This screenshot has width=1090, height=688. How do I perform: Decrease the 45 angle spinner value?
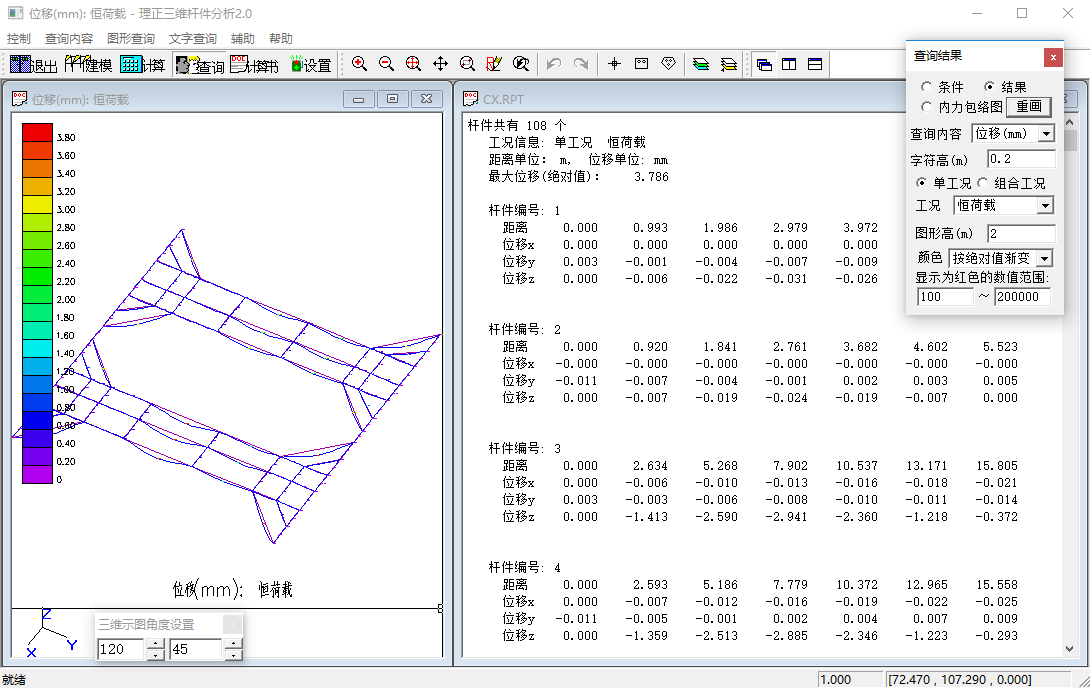tap(234, 655)
